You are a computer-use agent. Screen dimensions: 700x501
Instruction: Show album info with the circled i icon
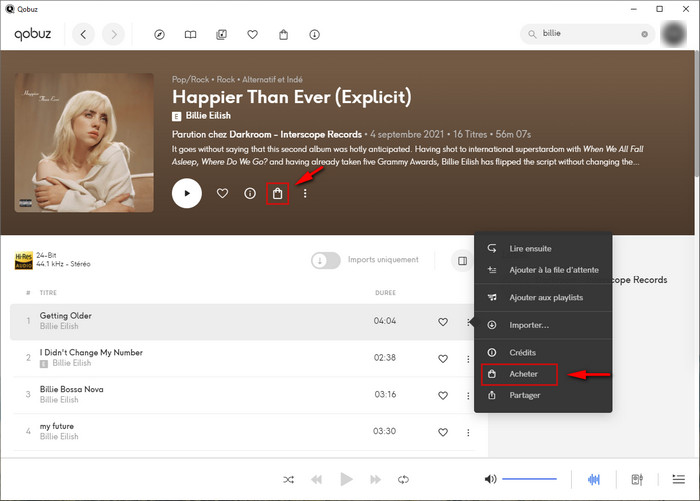(x=250, y=193)
